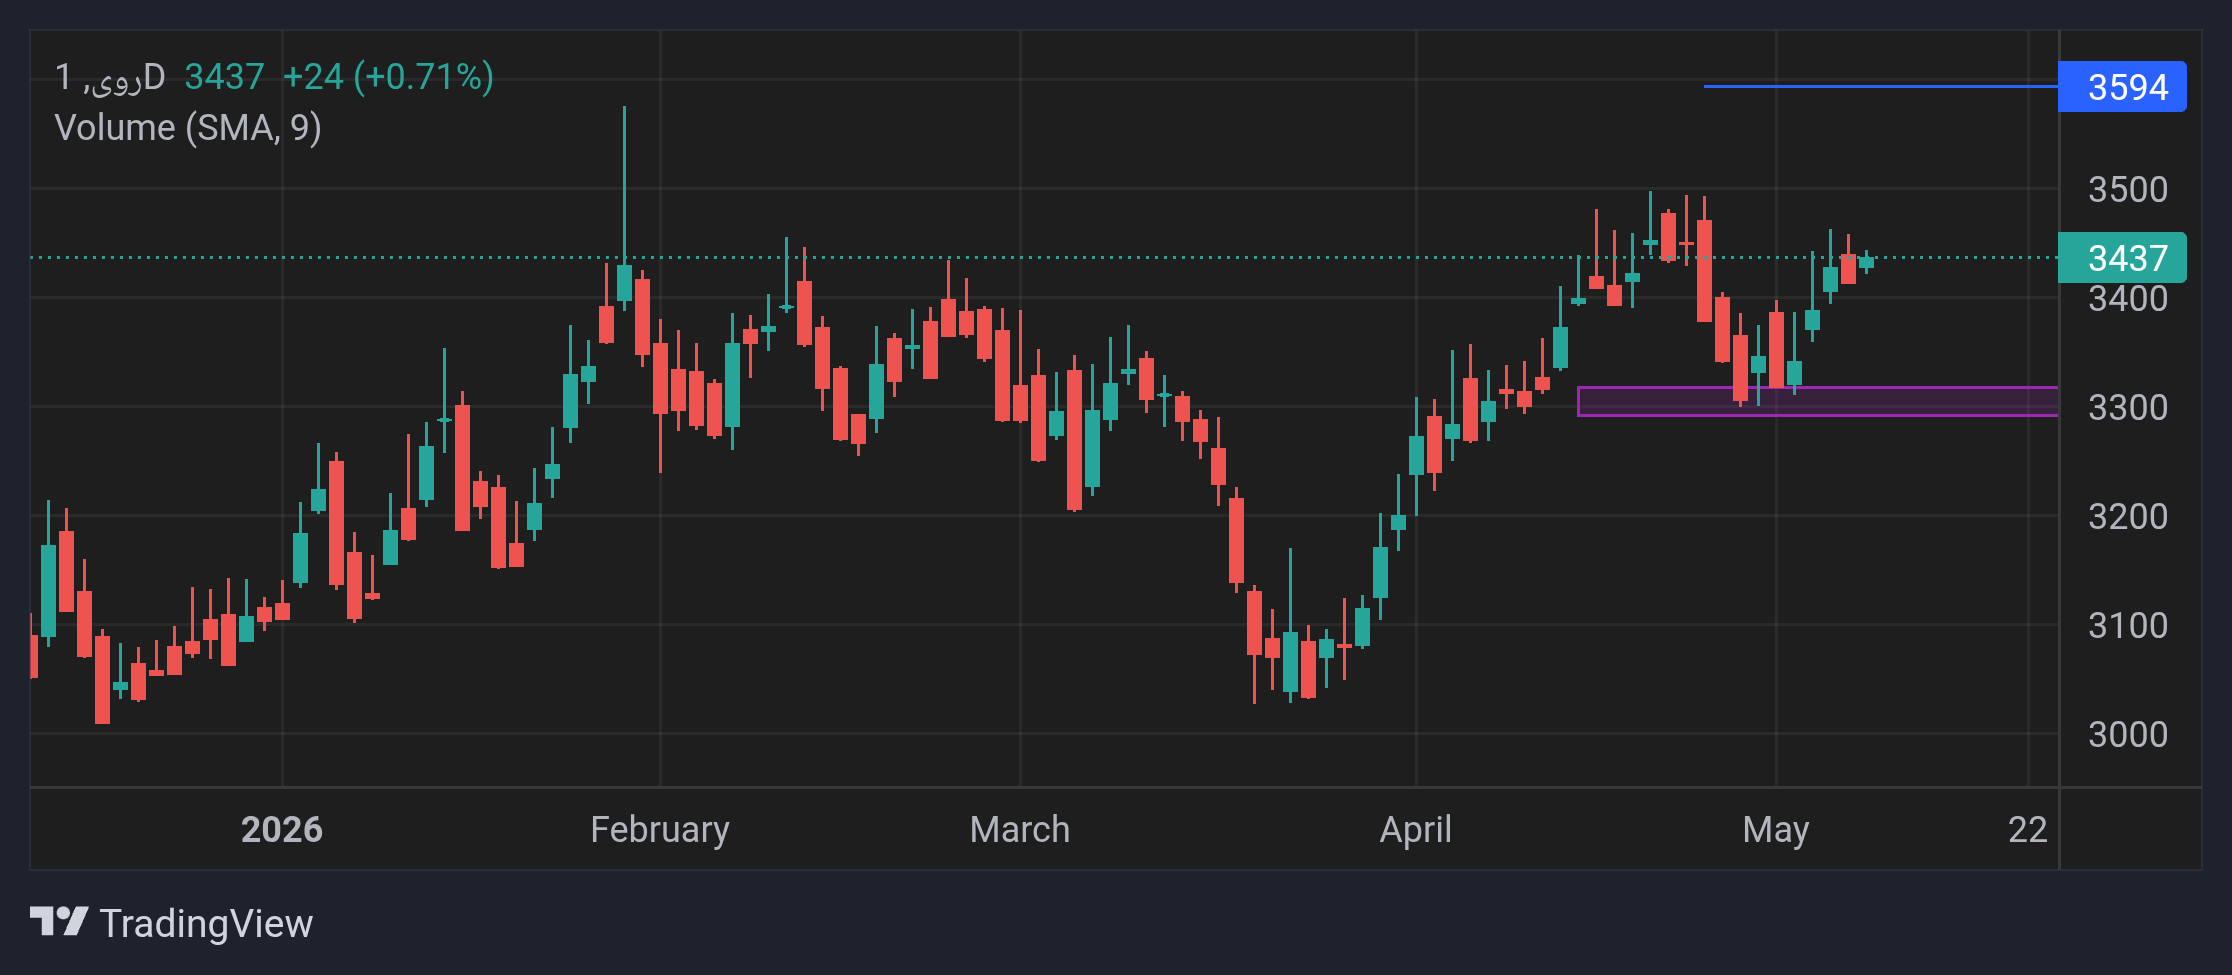Select the purple support zone rectangle
The height and width of the screenshot is (975, 2232).
(1817, 401)
